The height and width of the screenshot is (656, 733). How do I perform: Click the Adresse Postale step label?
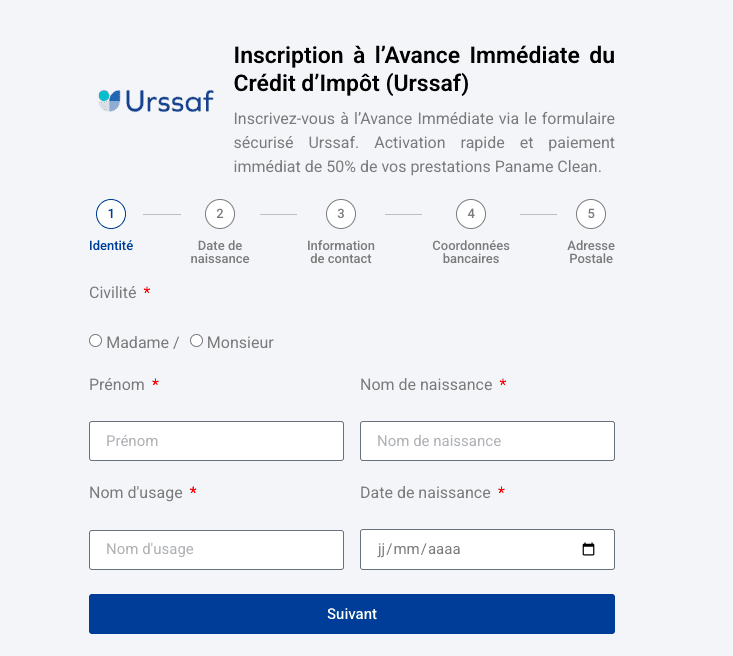(x=591, y=252)
